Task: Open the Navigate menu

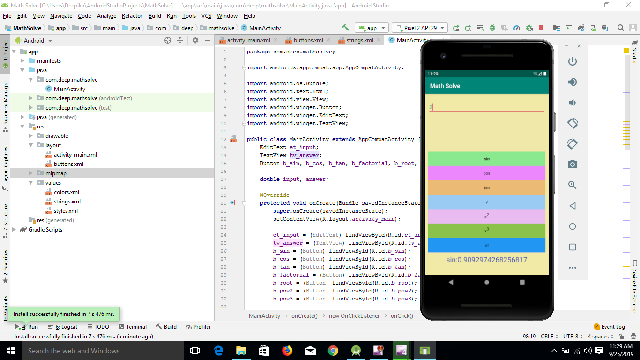Action: [60, 16]
